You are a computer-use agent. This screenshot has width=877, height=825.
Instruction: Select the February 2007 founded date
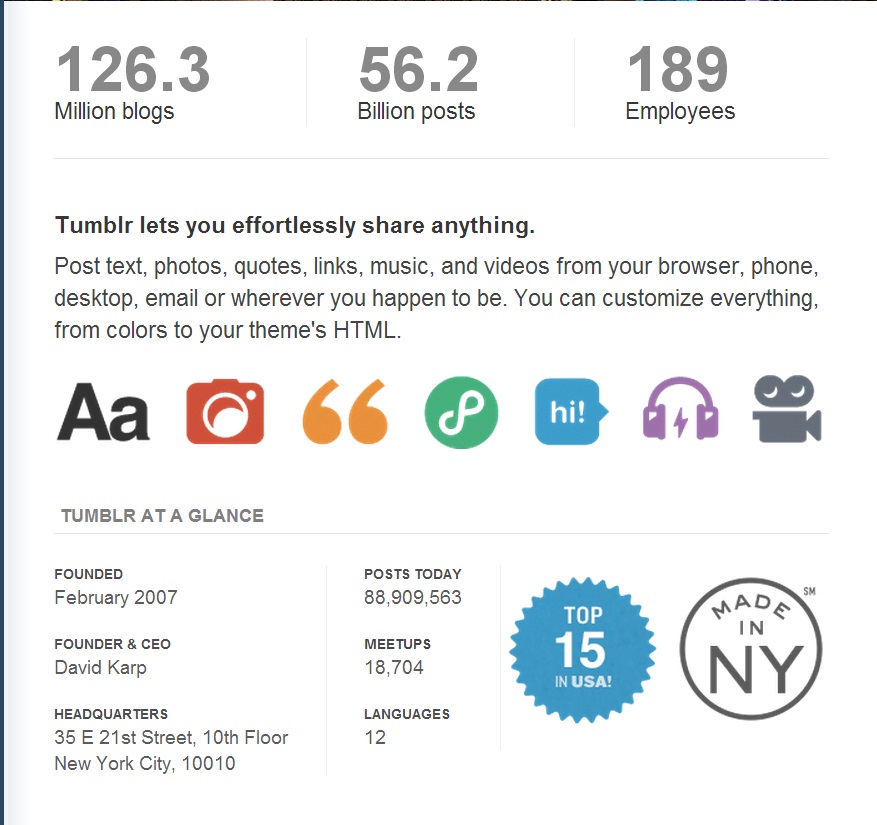pyautogui.click(x=116, y=597)
